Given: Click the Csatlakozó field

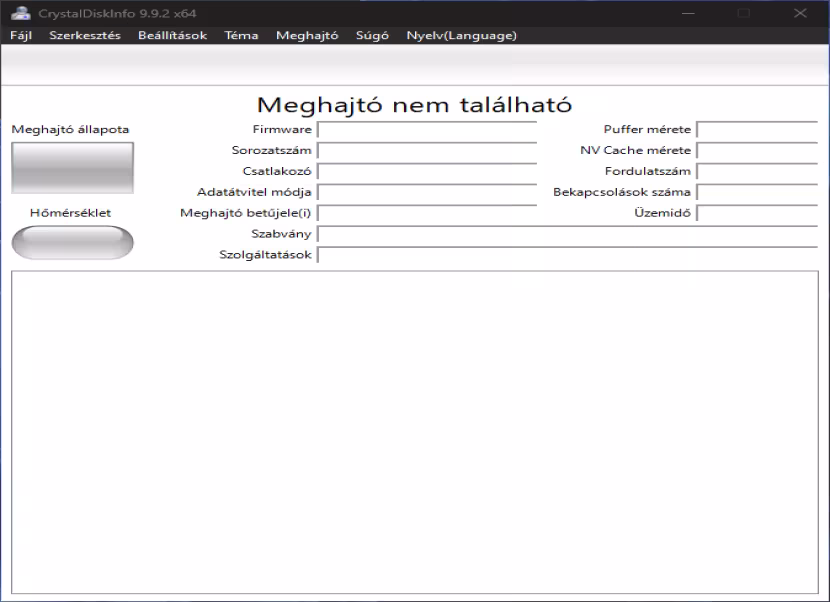Looking at the screenshot, I should click(427, 172).
